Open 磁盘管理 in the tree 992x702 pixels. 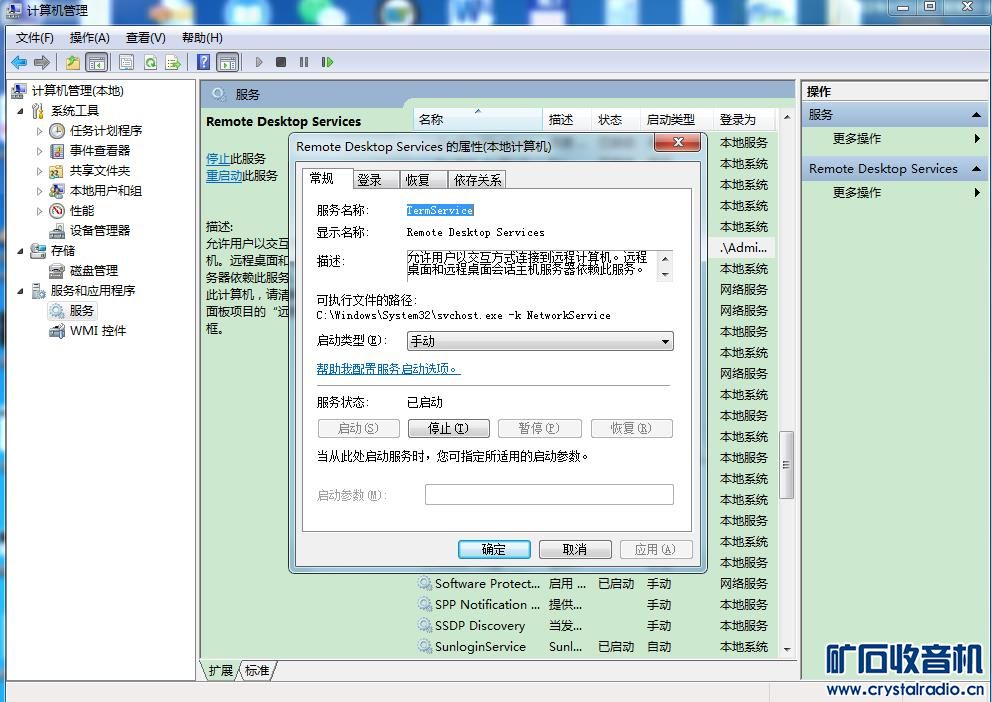(x=94, y=271)
